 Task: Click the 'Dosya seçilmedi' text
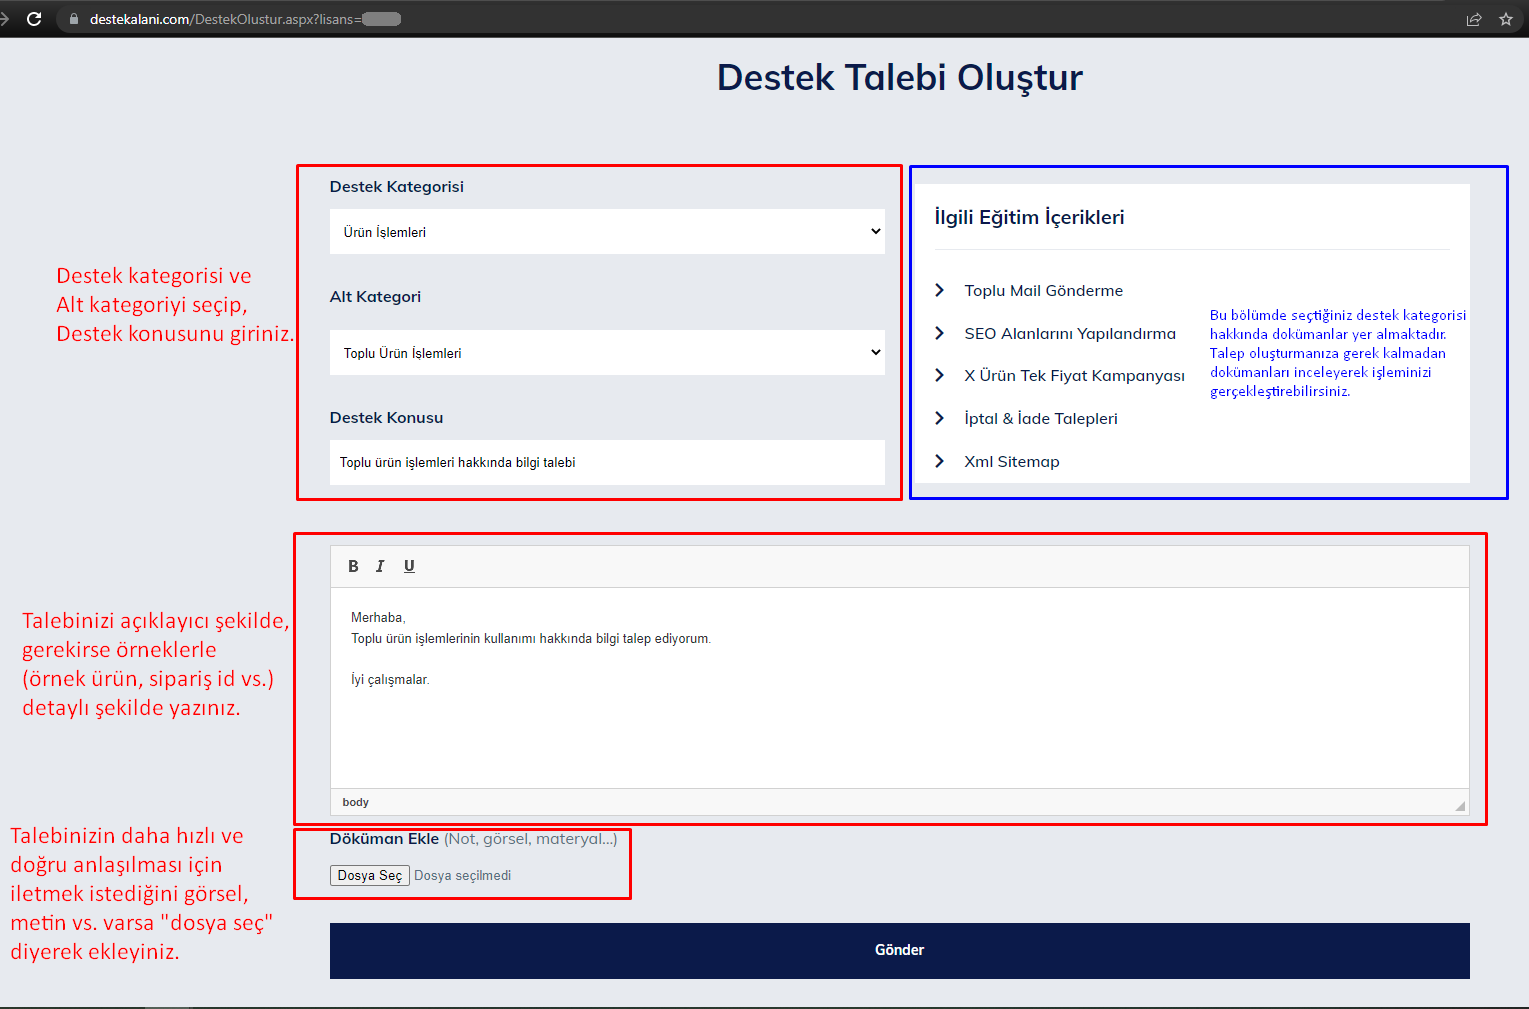click(462, 875)
